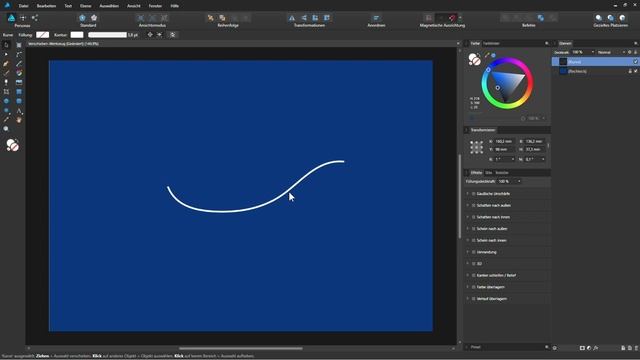This screenshot has height=360, width=640.
Task: Enable Schatten nach außen effect checkbox
Action: 473,205
